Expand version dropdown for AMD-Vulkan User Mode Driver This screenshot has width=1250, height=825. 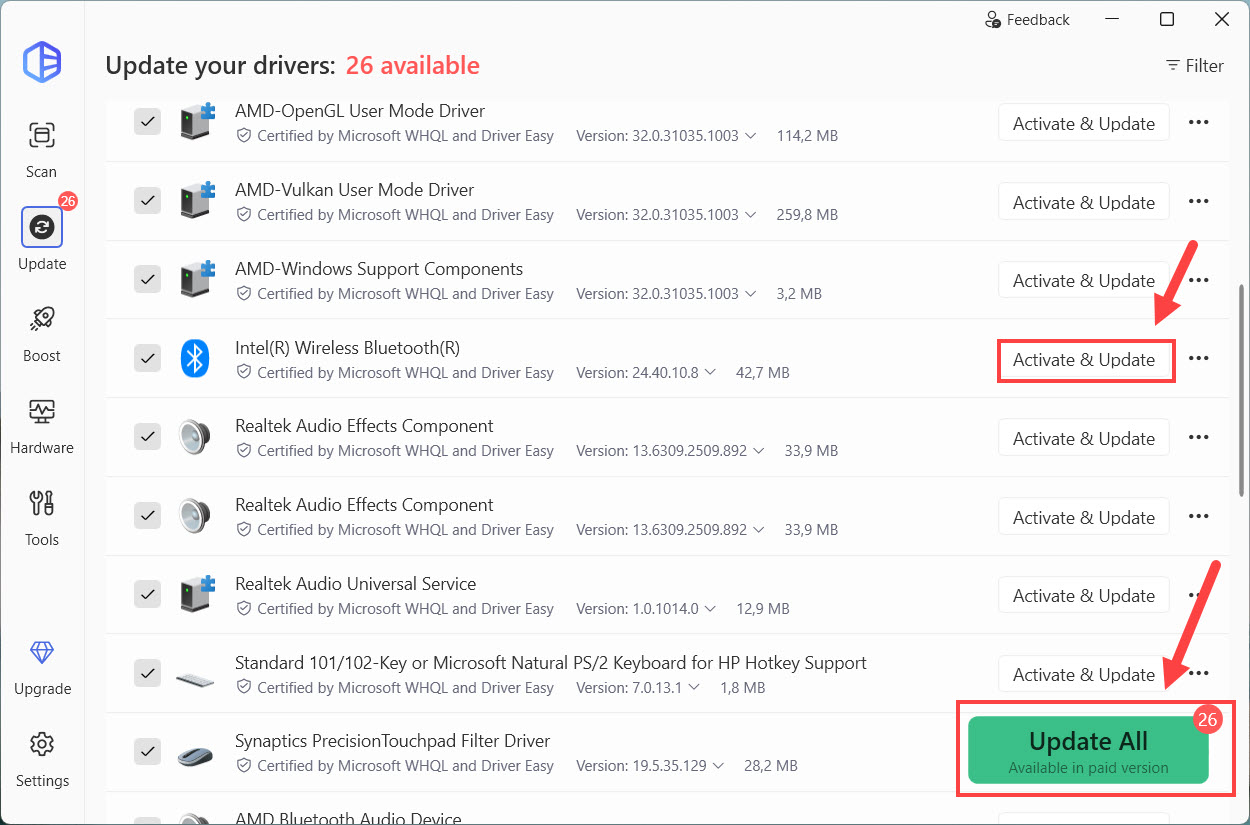point(751,215)
